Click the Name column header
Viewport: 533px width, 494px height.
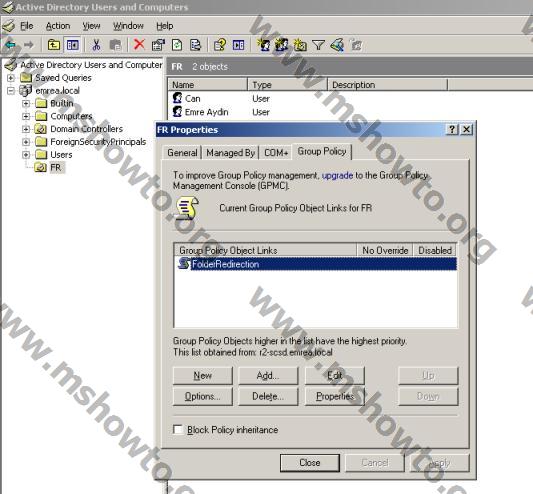(207, 84)
